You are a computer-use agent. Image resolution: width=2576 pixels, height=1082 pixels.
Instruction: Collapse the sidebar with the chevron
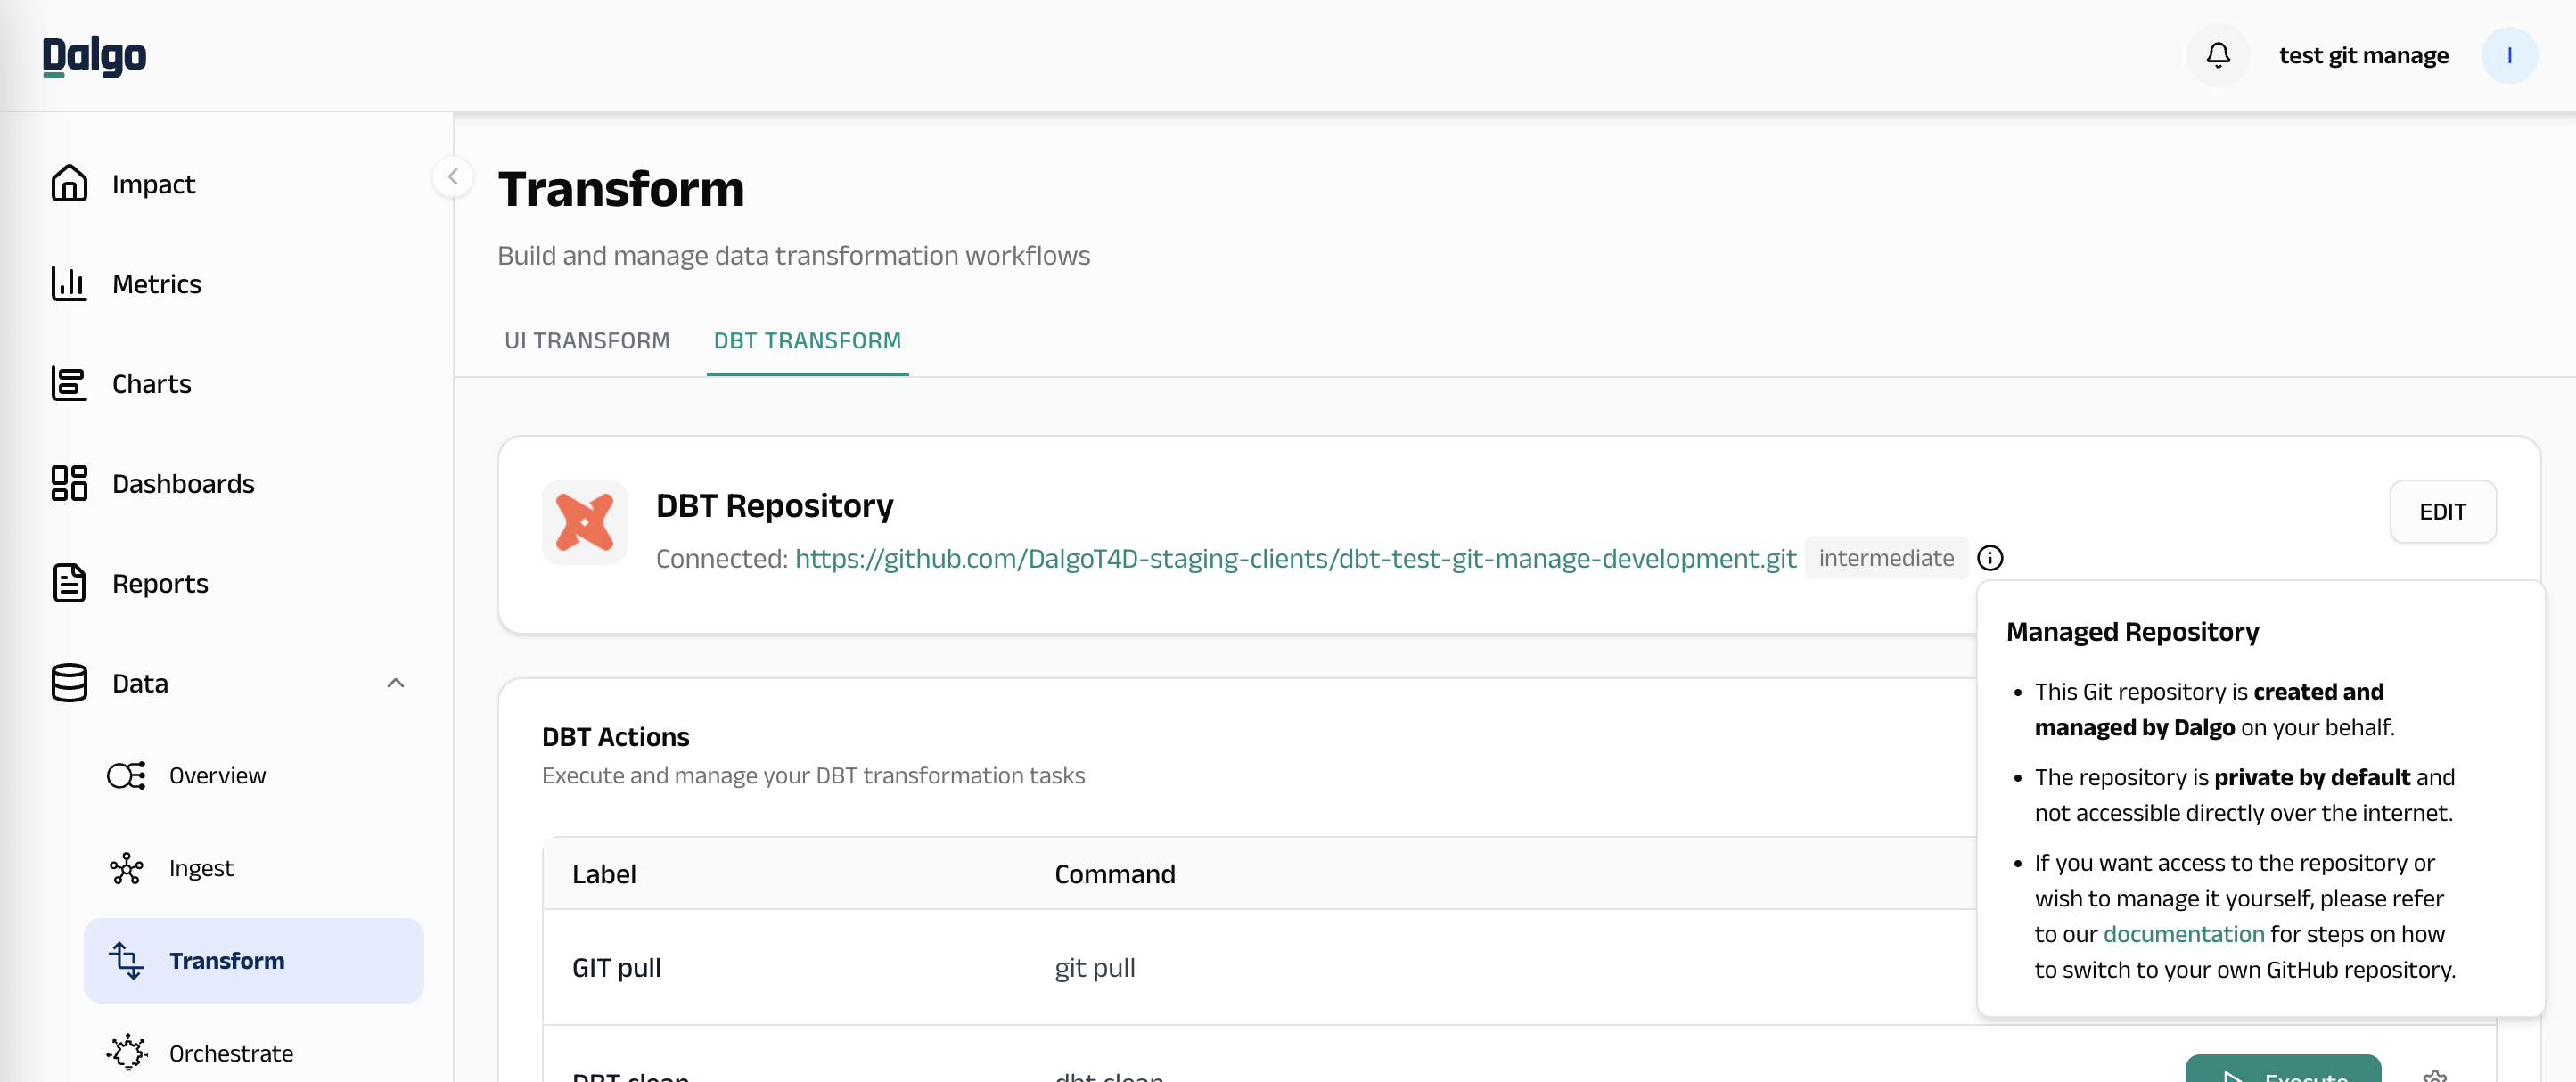click(453, 177)
